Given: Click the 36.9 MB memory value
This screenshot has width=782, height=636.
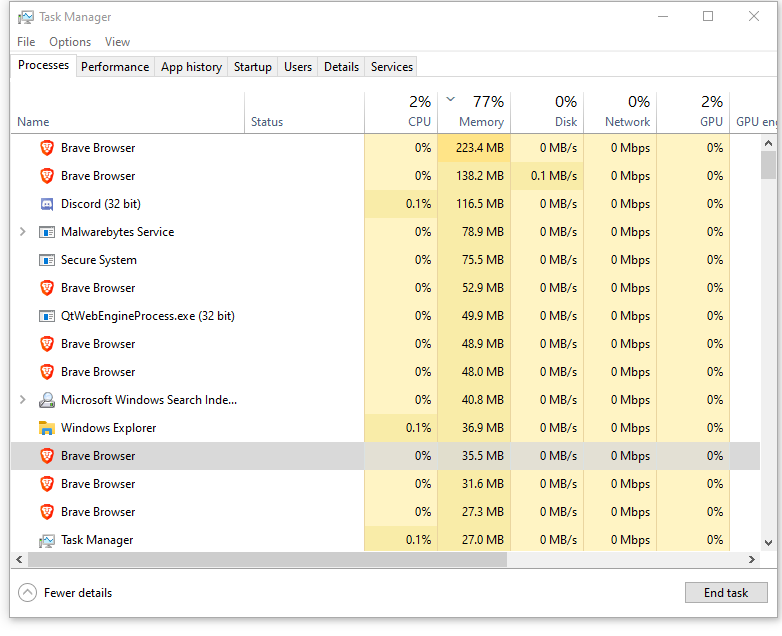Looking at the screenshot, I should [x=483, y=428].
